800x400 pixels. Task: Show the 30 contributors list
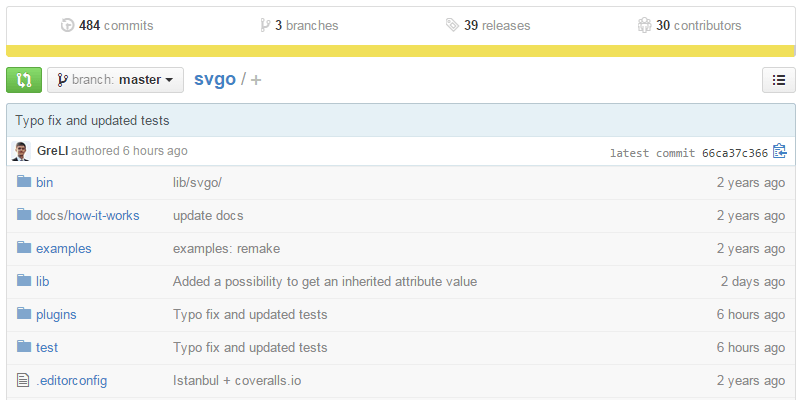[x=689, y=25]
